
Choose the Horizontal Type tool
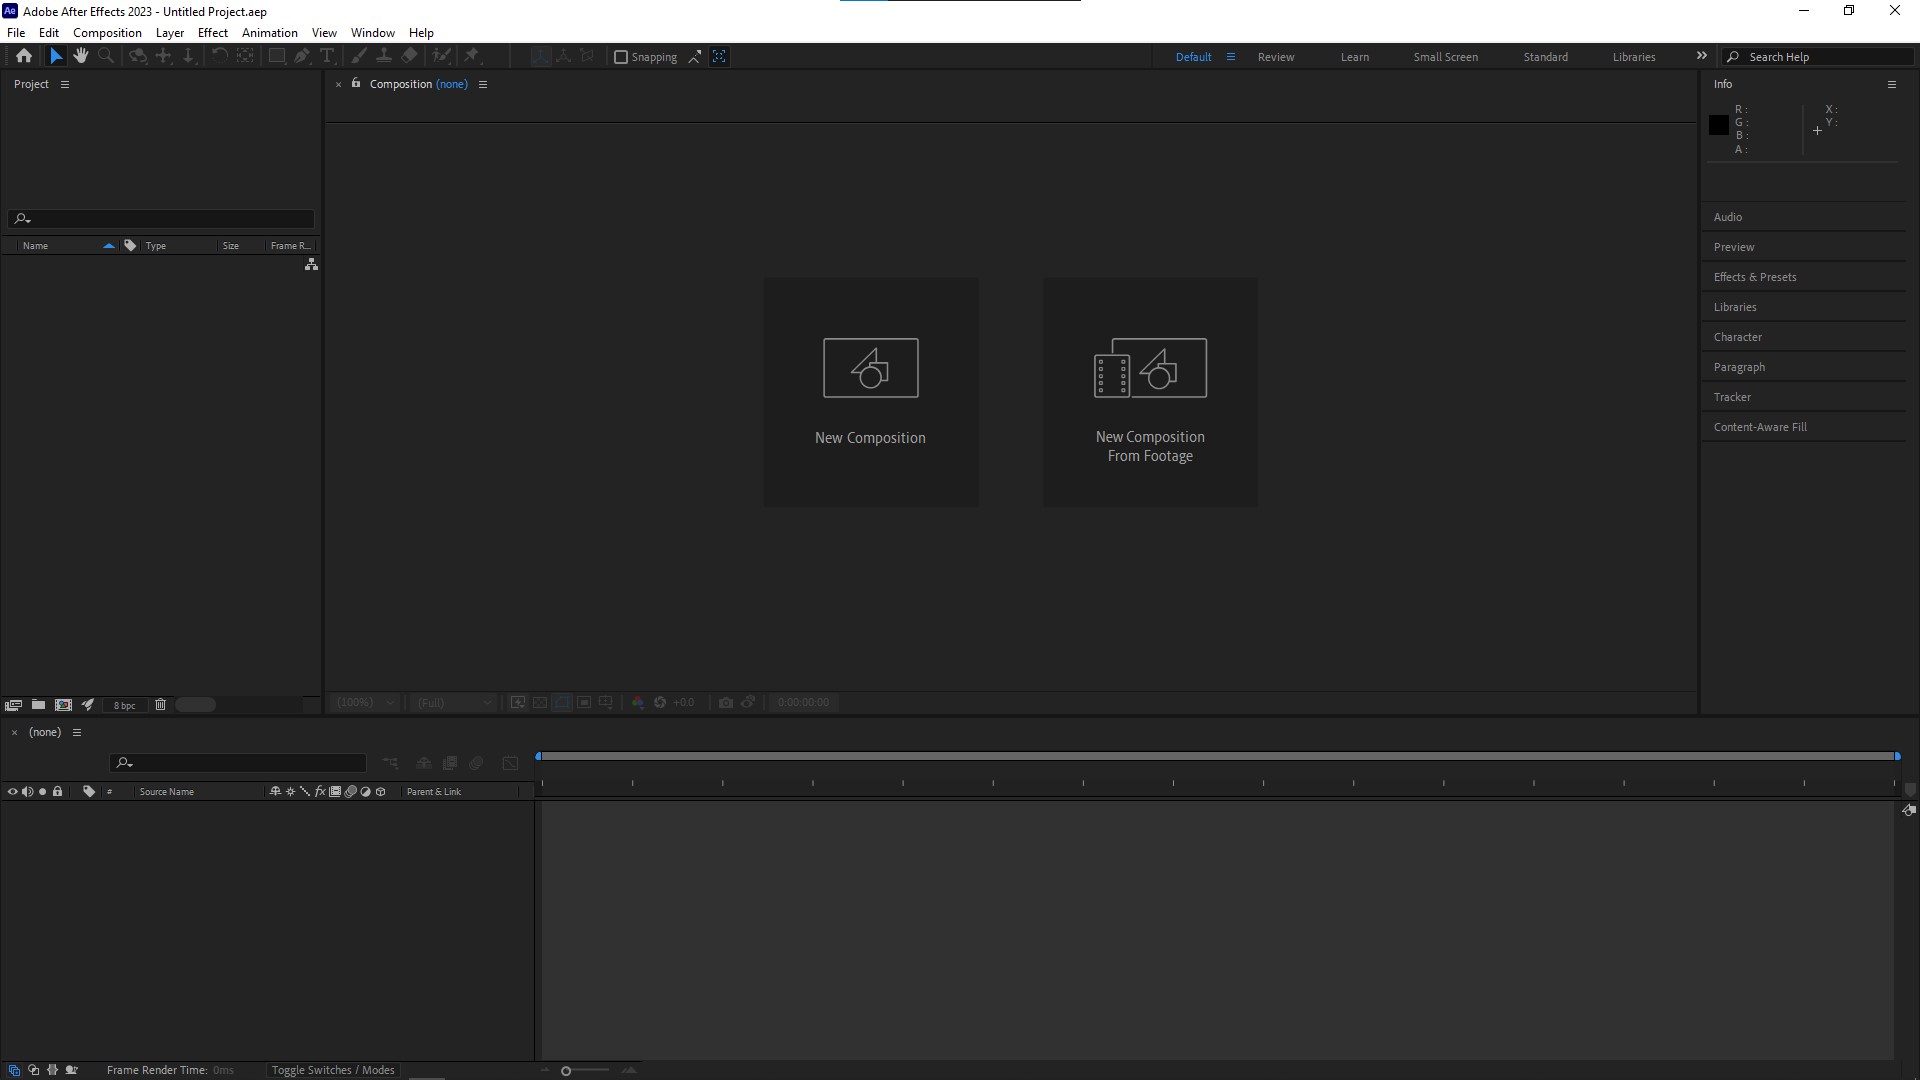tap(327, 56)
